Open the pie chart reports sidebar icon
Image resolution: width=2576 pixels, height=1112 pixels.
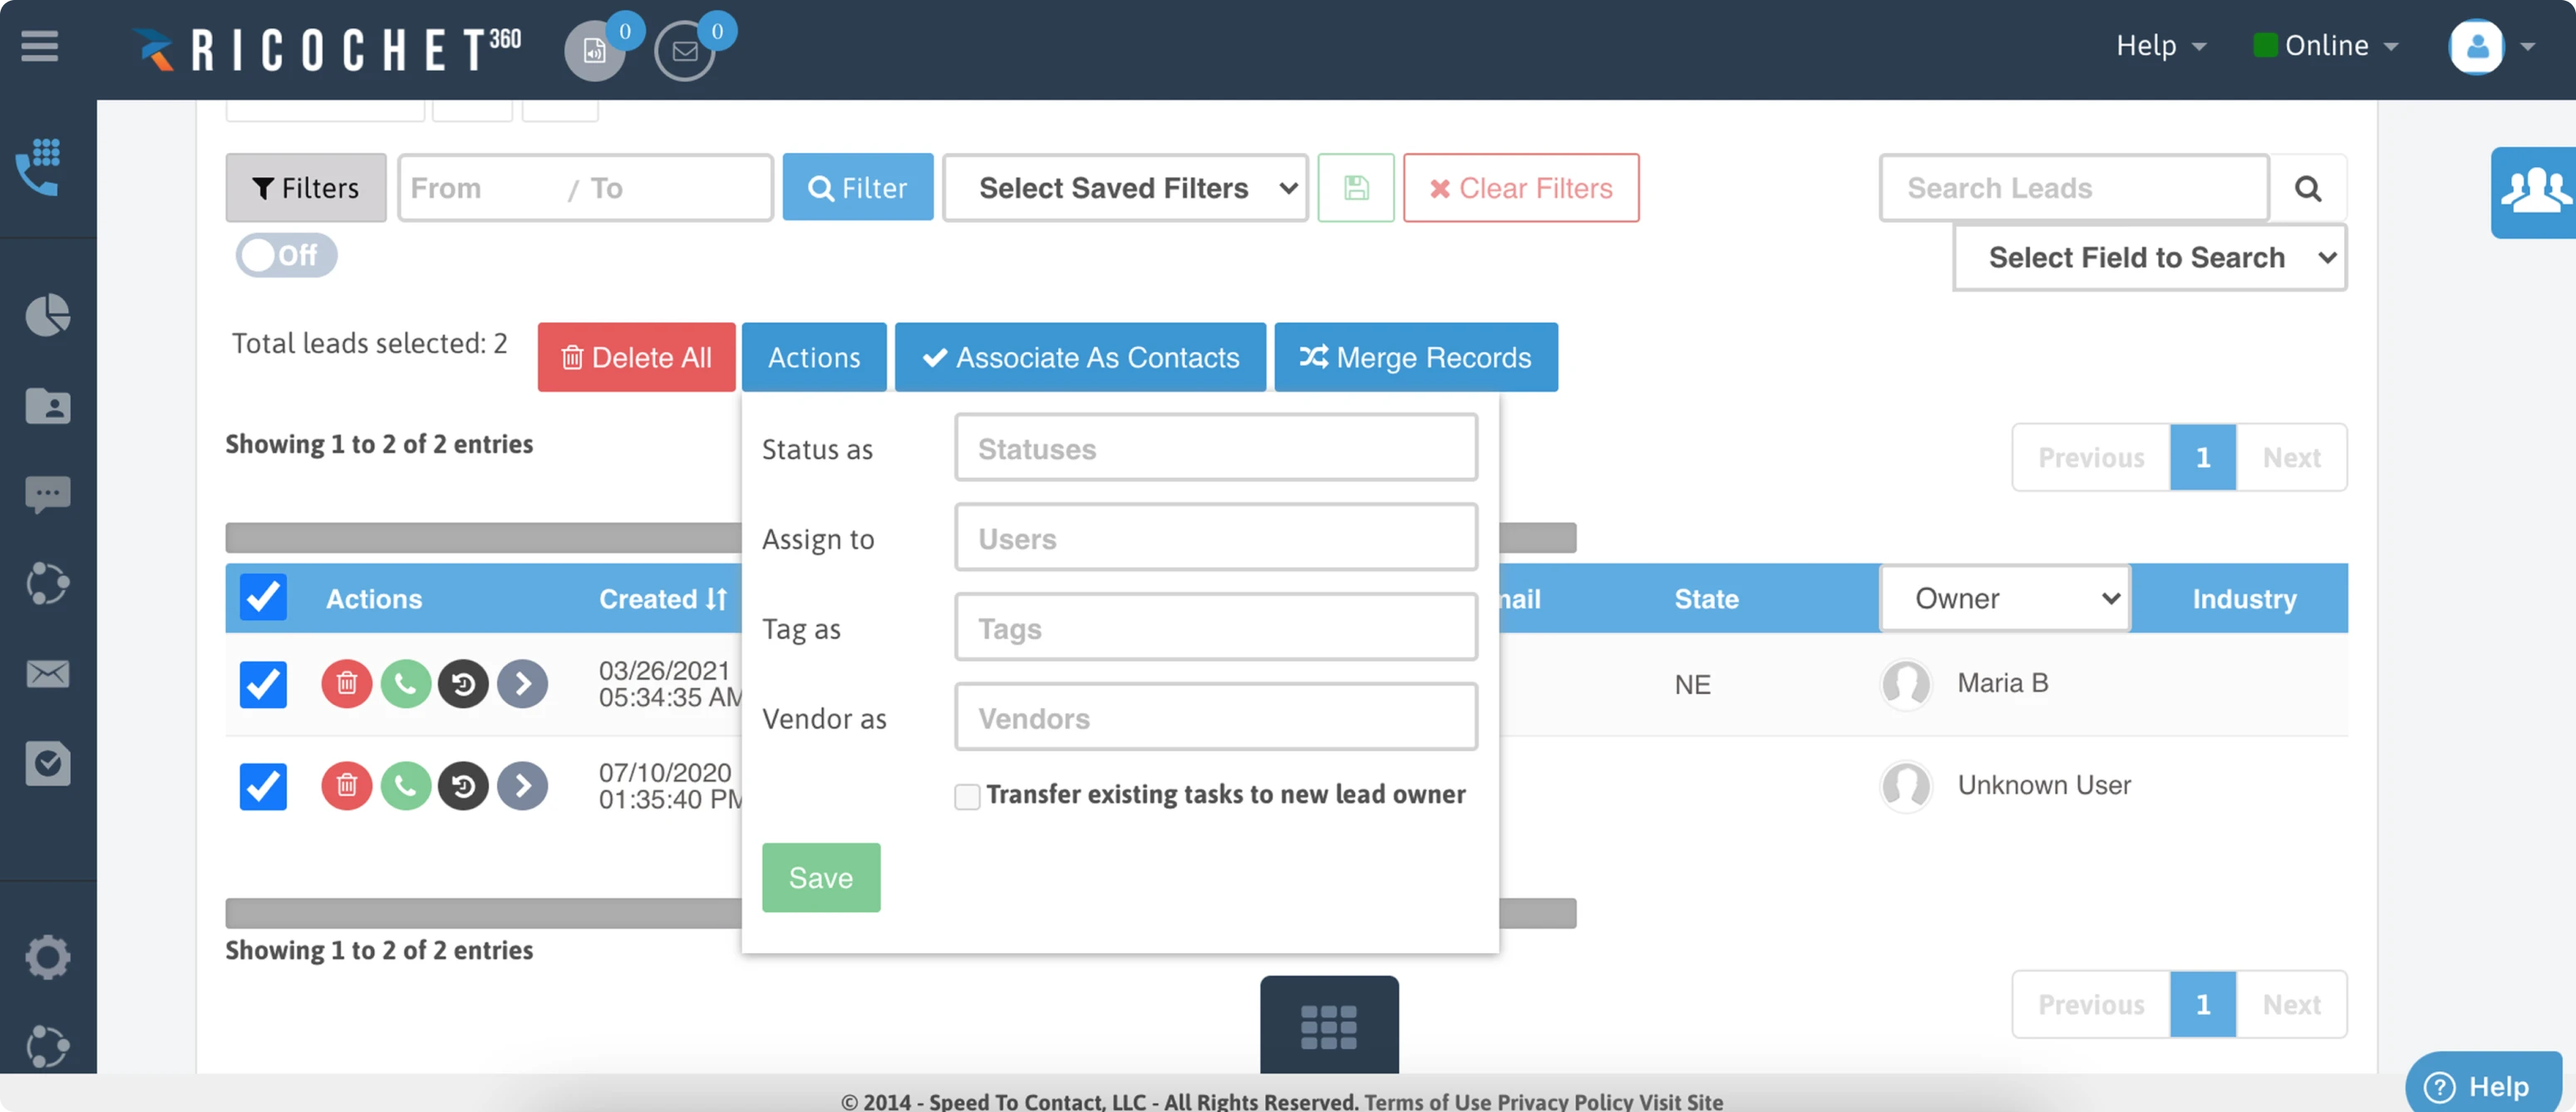[47, 316]
